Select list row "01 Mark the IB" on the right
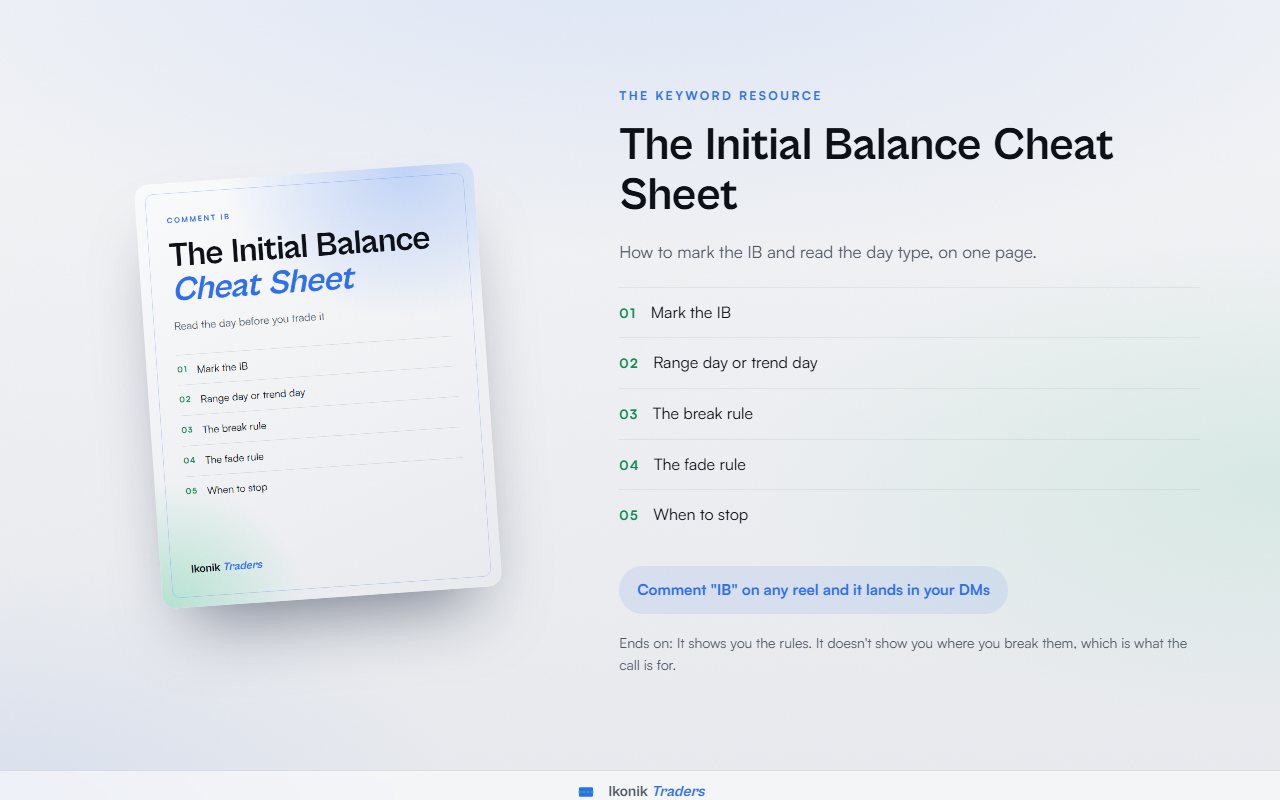Screen dimensions: 1280x800 [x=909, y=313]
